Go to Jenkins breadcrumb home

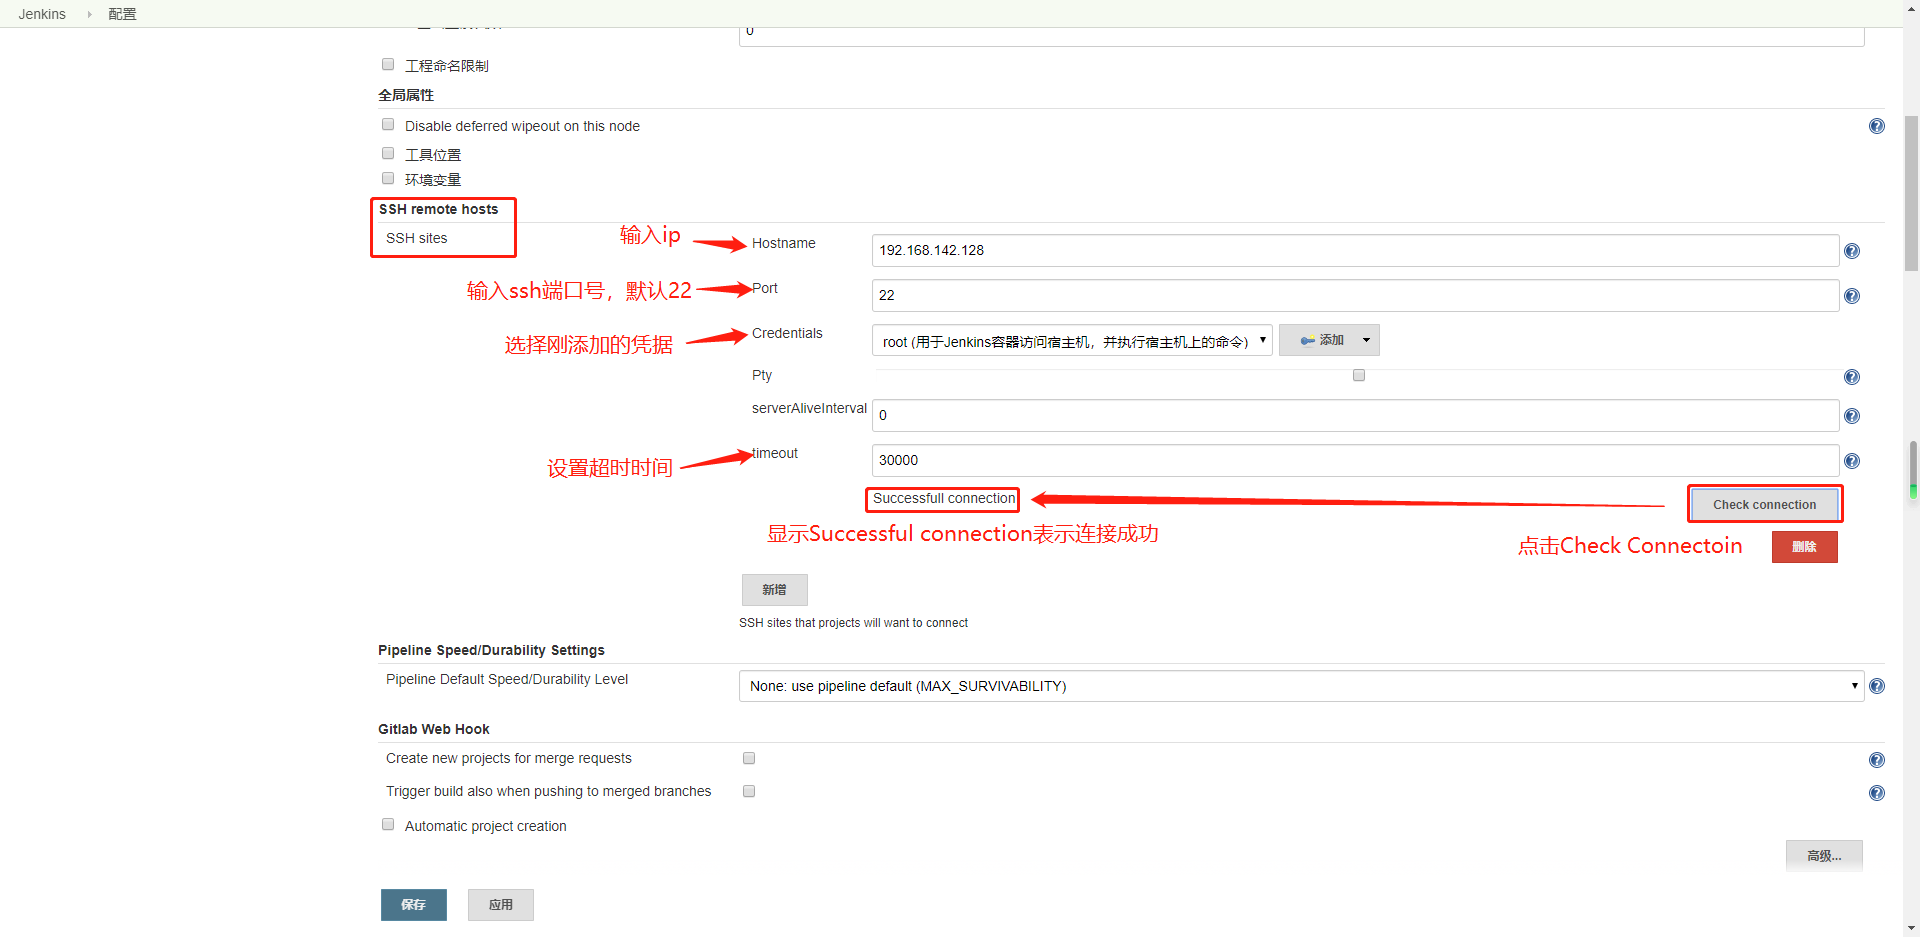(42, 14)
